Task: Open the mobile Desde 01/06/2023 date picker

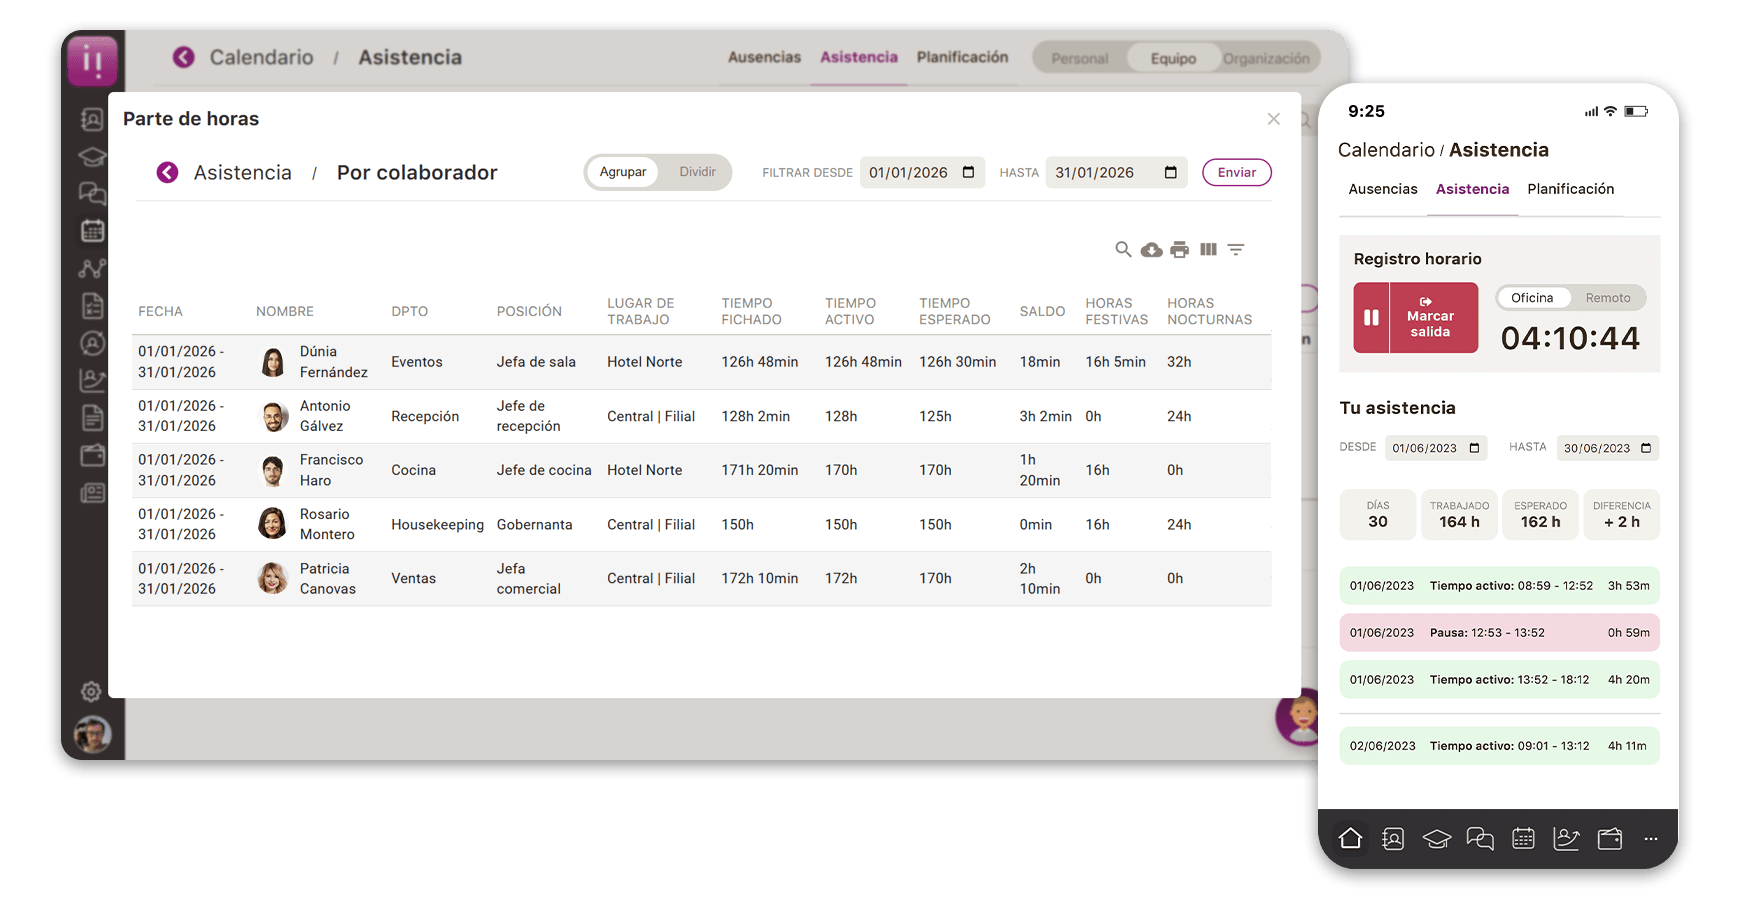Action: [x=1474, y=448]
